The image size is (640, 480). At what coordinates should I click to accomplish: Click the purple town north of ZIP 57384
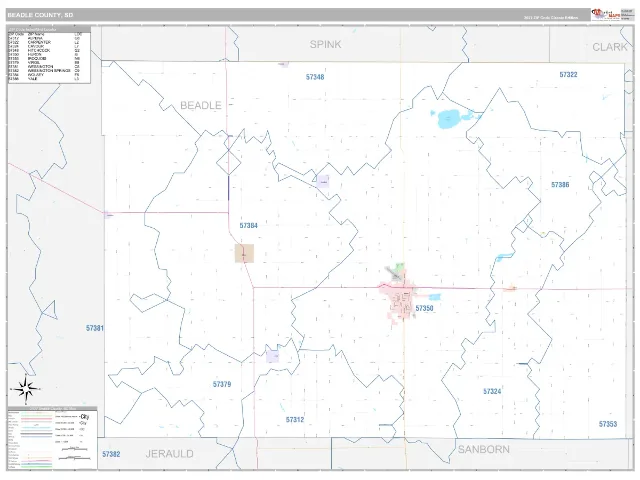pos(323,182)
